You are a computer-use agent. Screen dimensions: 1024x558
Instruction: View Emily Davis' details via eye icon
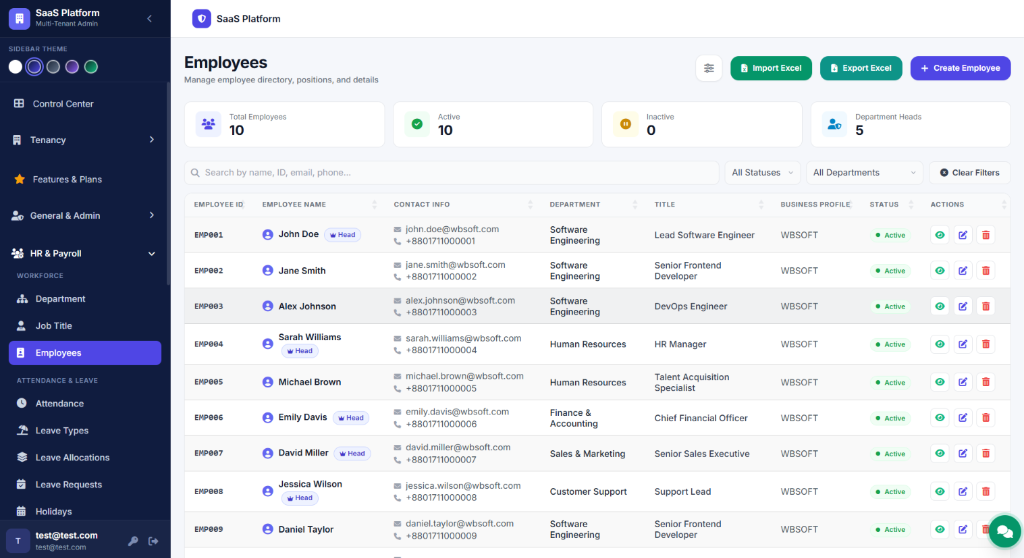pyautogui.click(x=940, y=418)
